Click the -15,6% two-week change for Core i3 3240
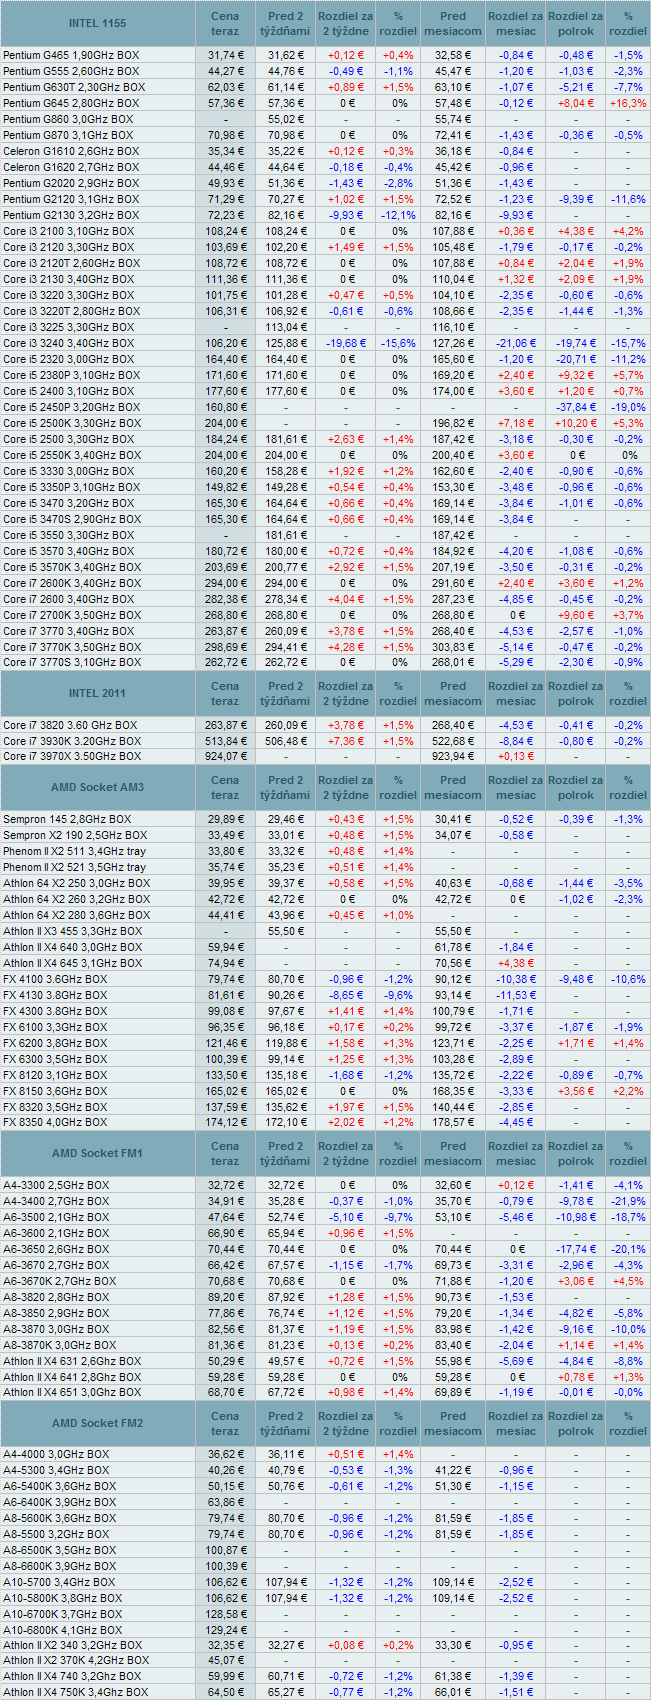The height and width of the screenshot is (1700, 651). (x=398, y=343)
